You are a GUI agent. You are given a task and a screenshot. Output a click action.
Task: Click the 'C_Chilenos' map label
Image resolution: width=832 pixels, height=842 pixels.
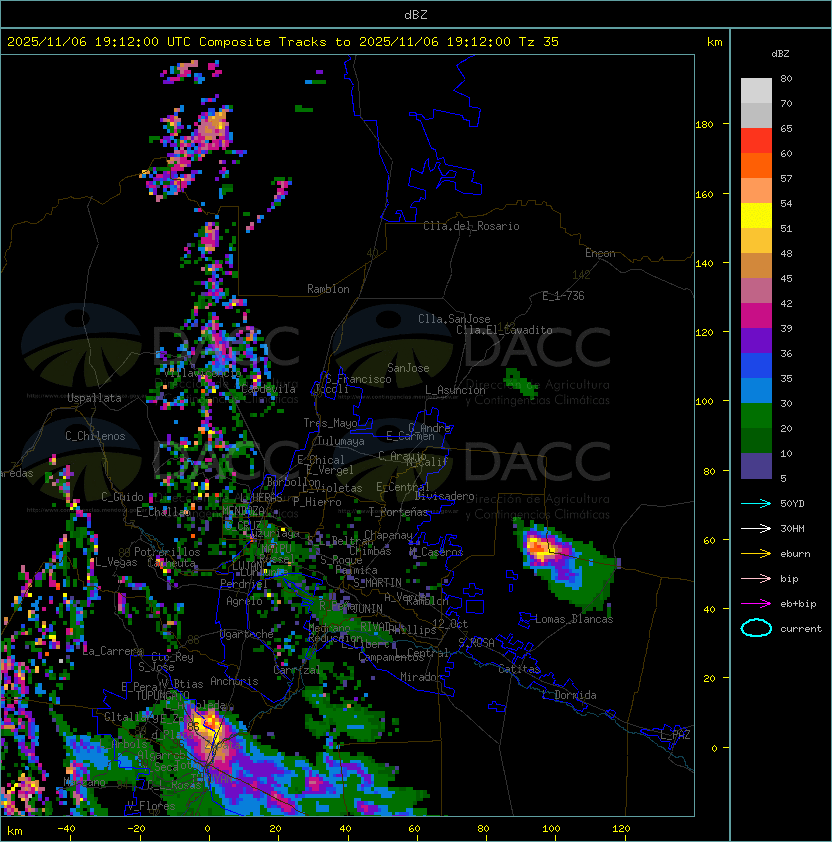coord(95,436)
